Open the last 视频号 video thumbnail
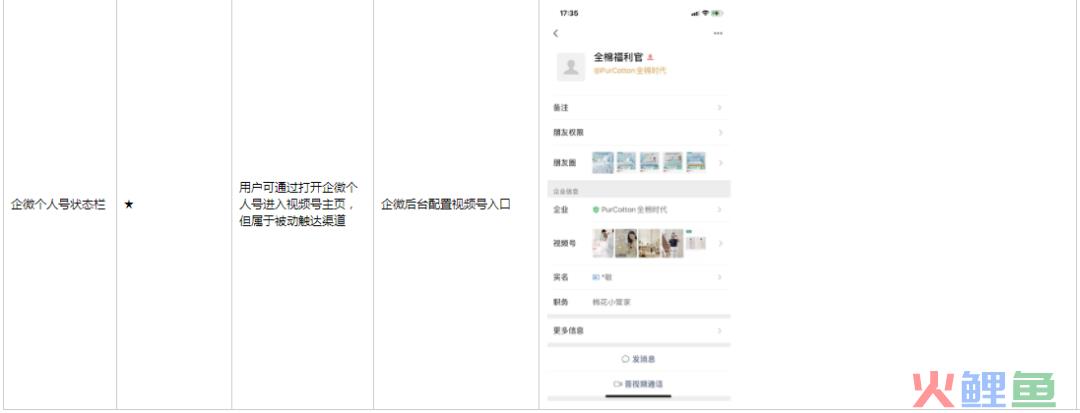Image resolution: width=1080 pixels, height=413 pixels. tap(696, 240)
